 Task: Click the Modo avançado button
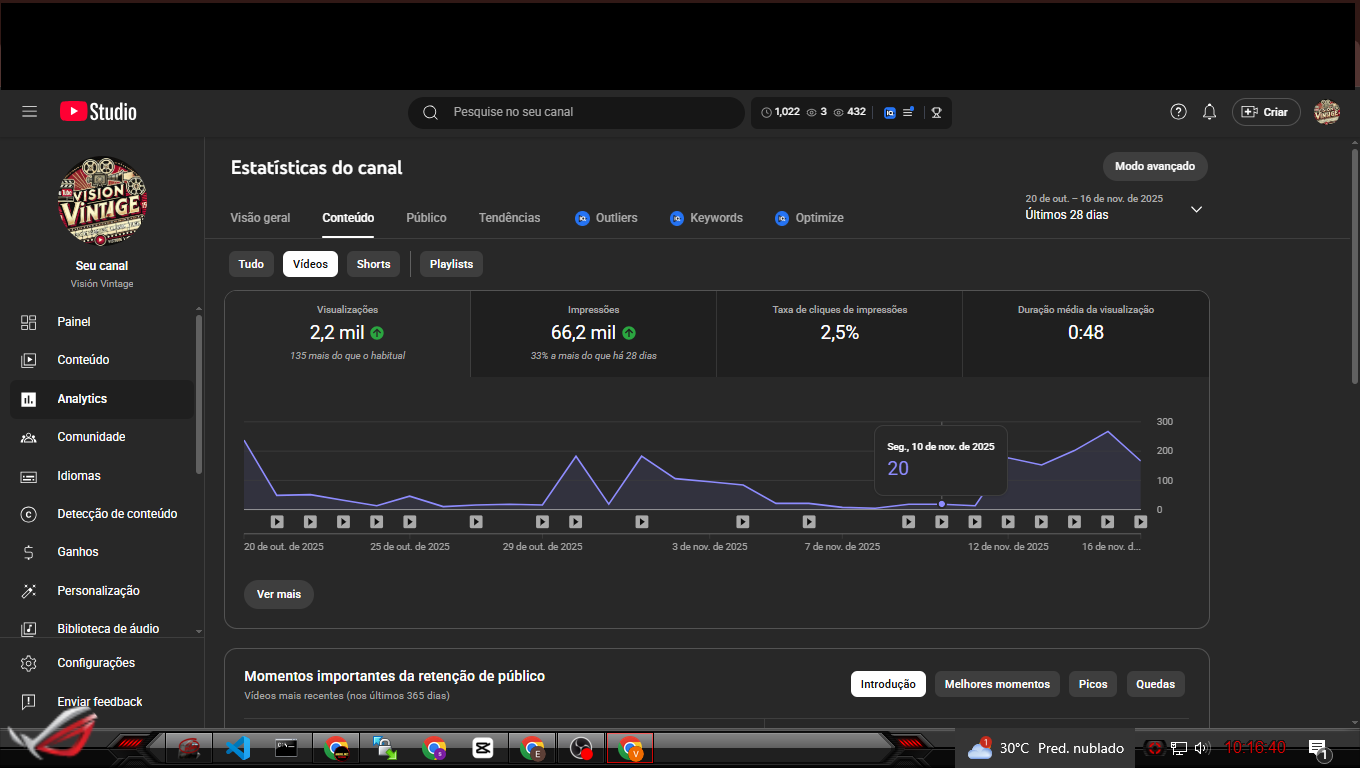click(x=1154, y=166)
